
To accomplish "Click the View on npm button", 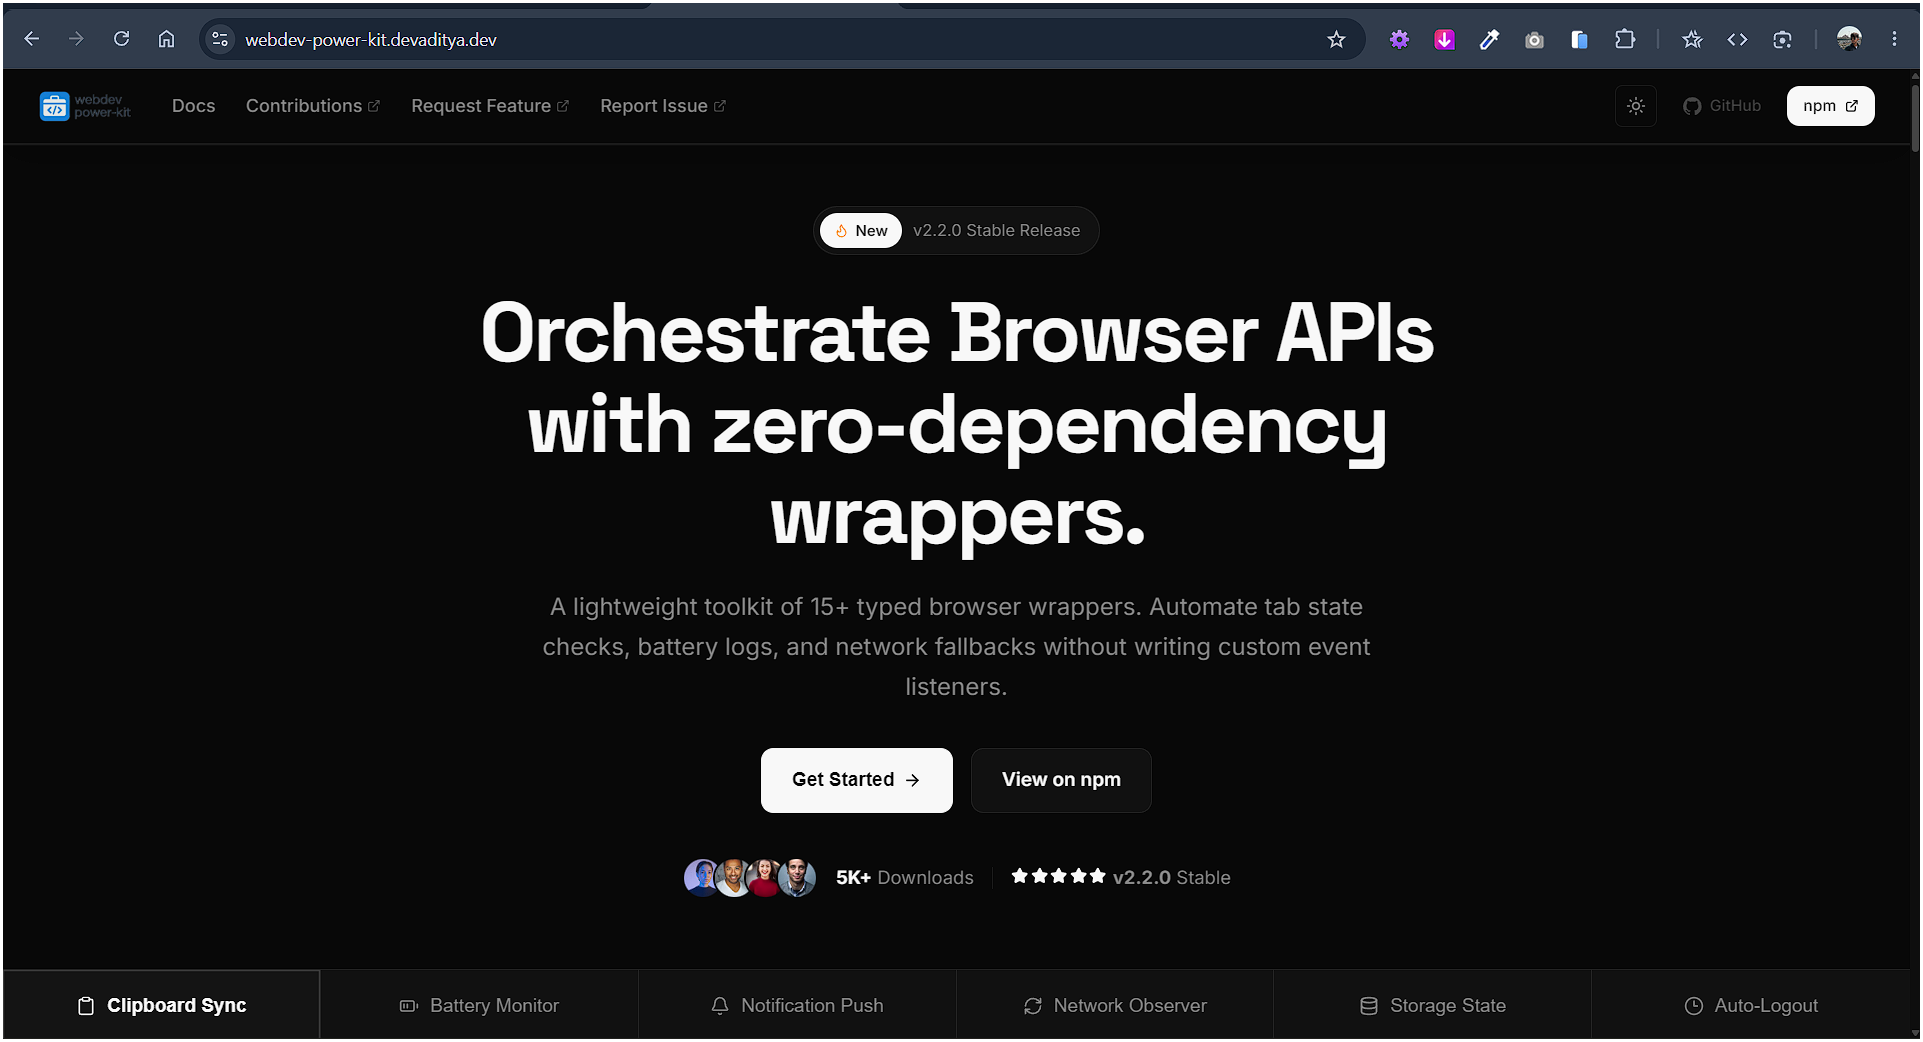I will click(x=1061, y=780).
